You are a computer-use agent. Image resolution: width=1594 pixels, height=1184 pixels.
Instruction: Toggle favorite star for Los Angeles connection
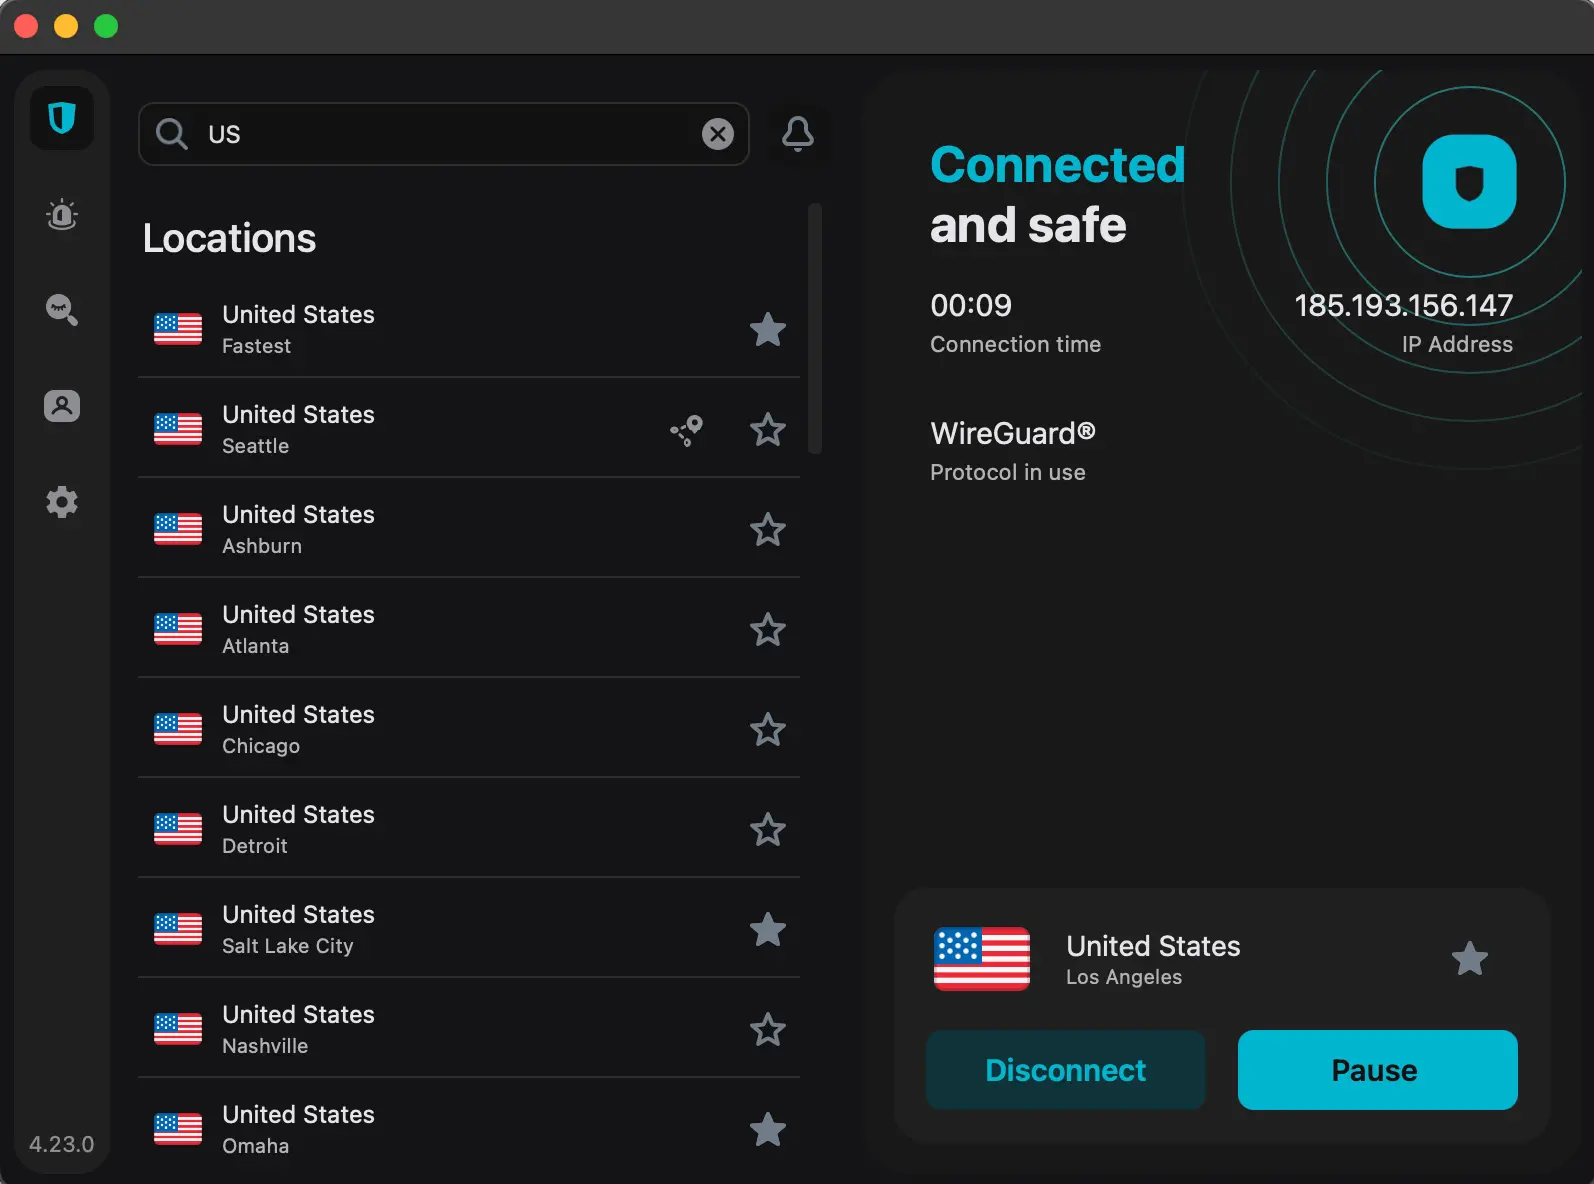(x=1469, y=959)
